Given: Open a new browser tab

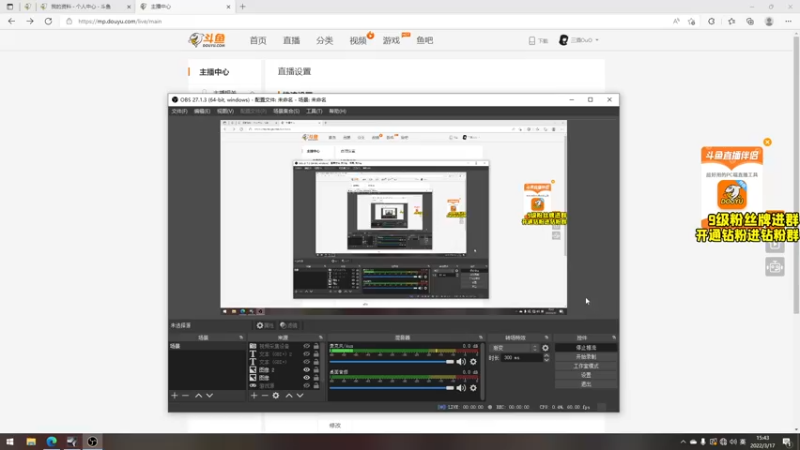Looking at the screenshot, I should click(243, 7).
